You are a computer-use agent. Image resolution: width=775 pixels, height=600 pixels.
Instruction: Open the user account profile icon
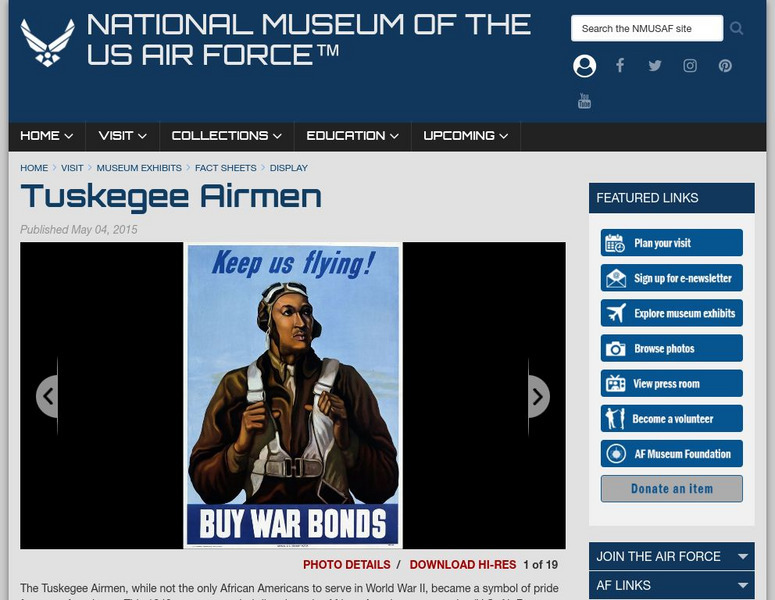tap(584, 66)
